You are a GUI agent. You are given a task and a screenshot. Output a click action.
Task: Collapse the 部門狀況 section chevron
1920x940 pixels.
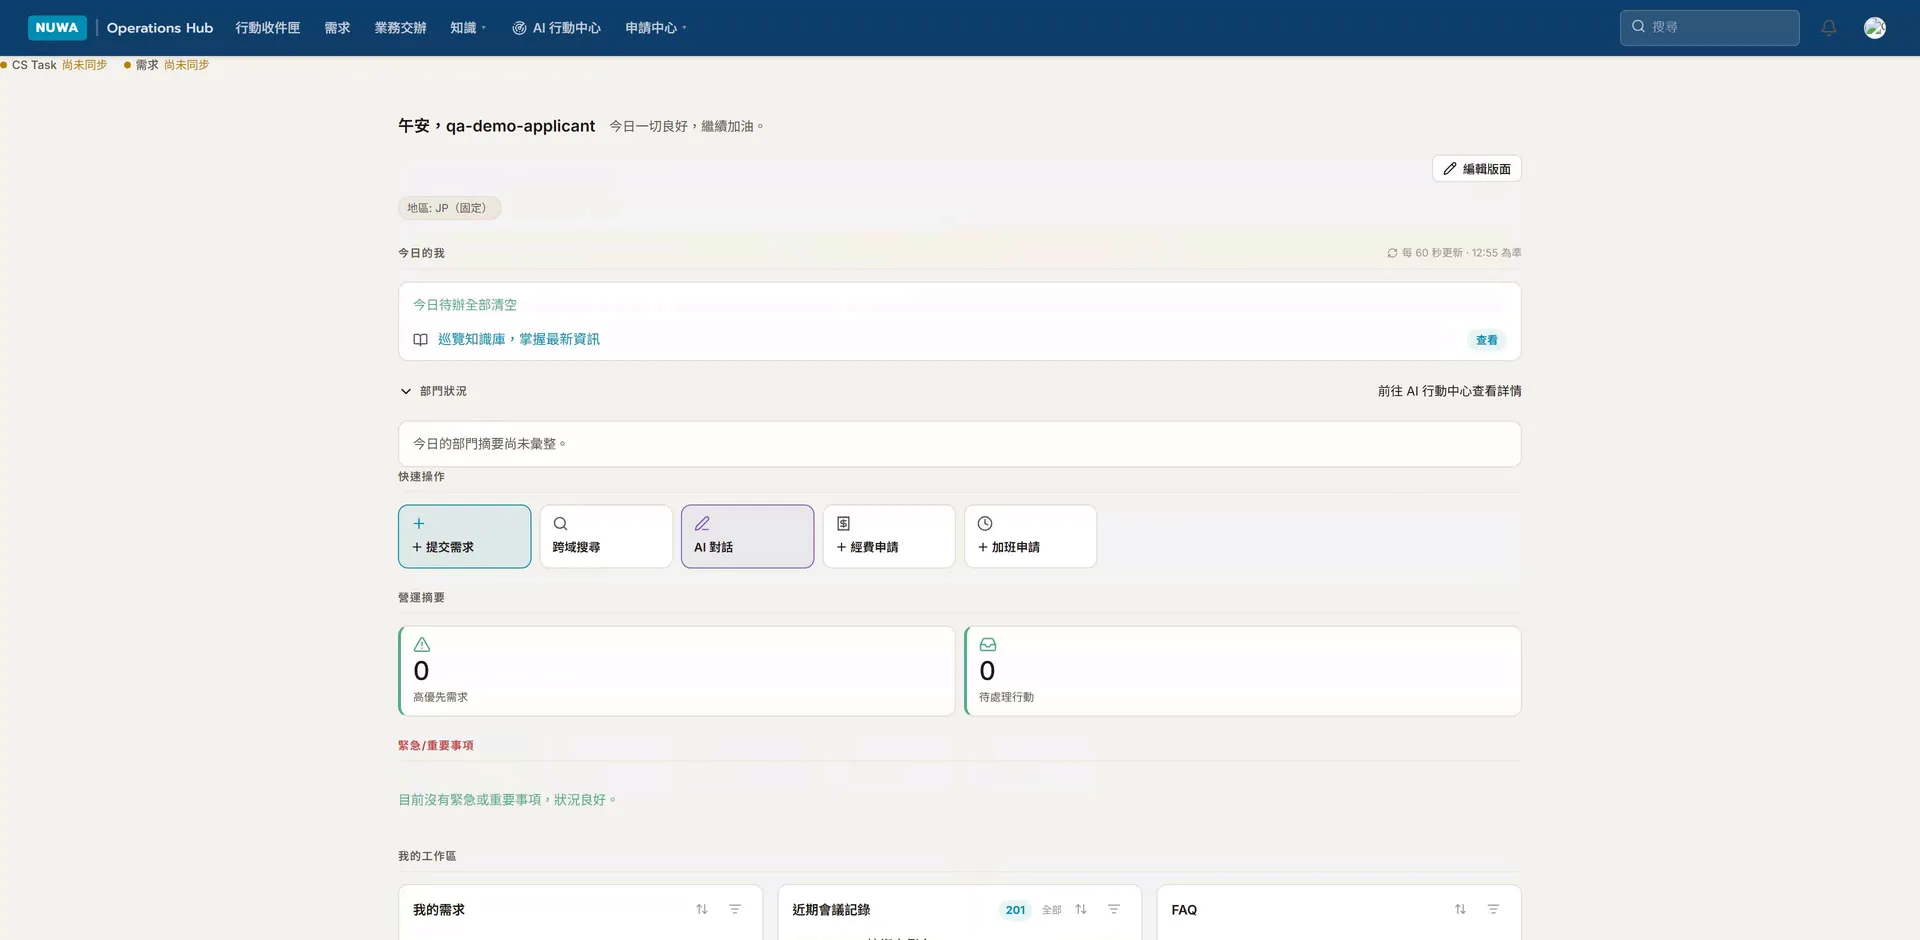[405, 391]
